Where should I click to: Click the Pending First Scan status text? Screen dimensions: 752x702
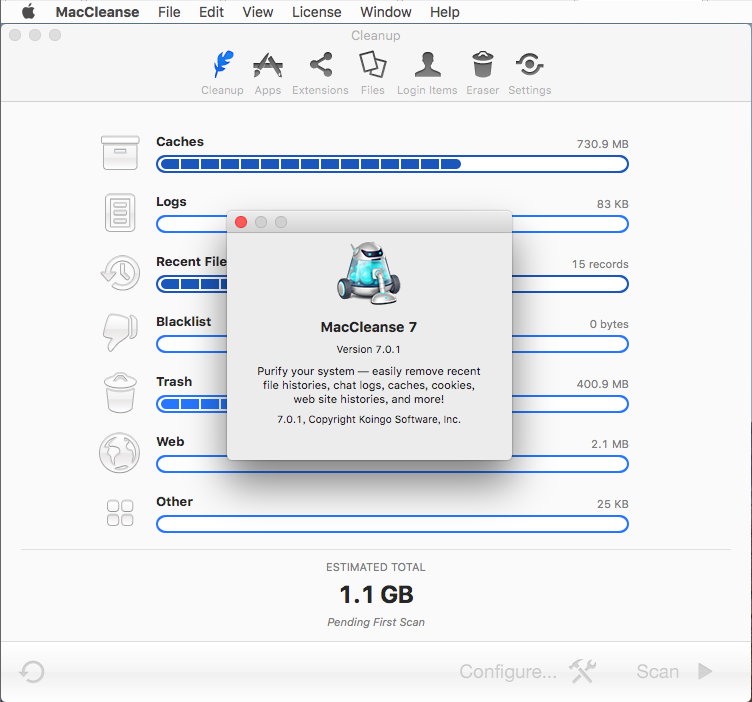[376, 622]
